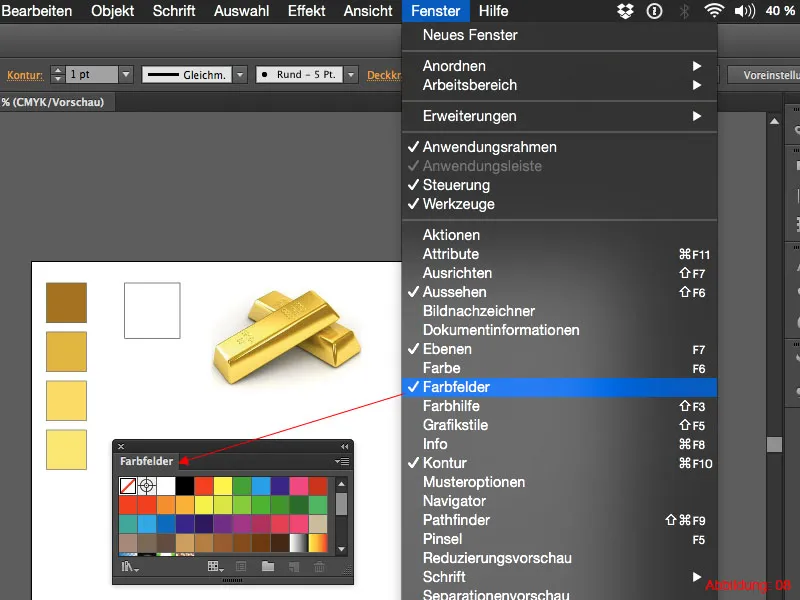Uncheck the highlighted Farbfelder entry
The image size is (800, 600).
click(559, 387)
